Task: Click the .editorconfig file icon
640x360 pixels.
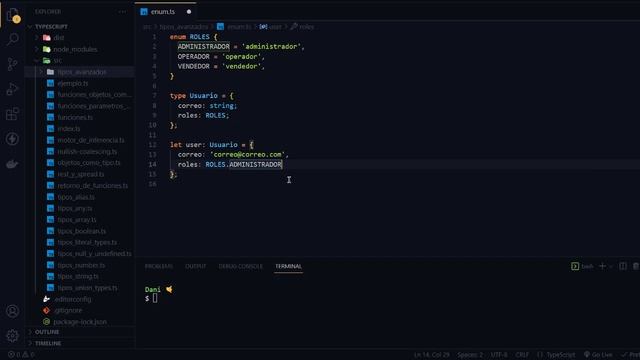Action: pyautogui.click(x=47, y=299)
